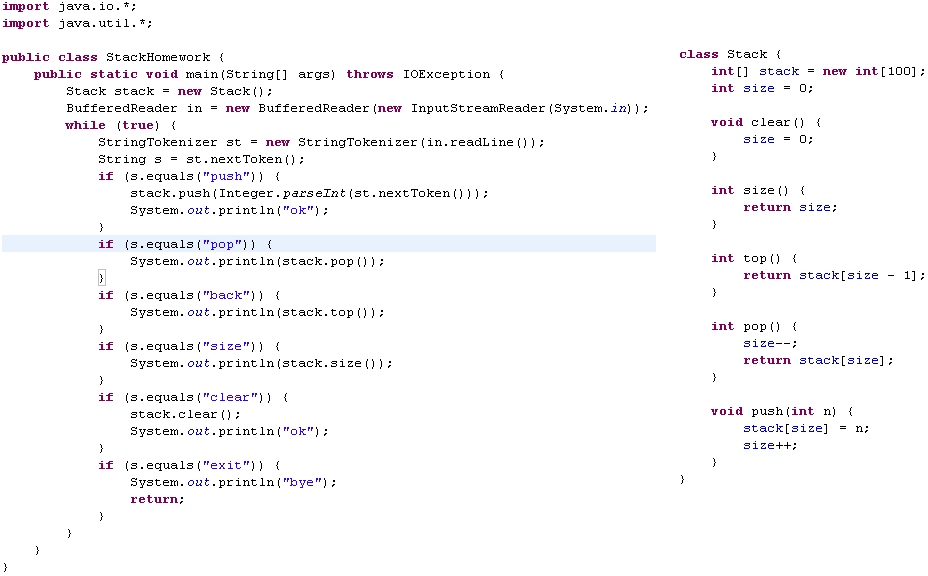Click the "int top() {" method header
The height and width of the screenshot is (576, 928).
(755, 259)
